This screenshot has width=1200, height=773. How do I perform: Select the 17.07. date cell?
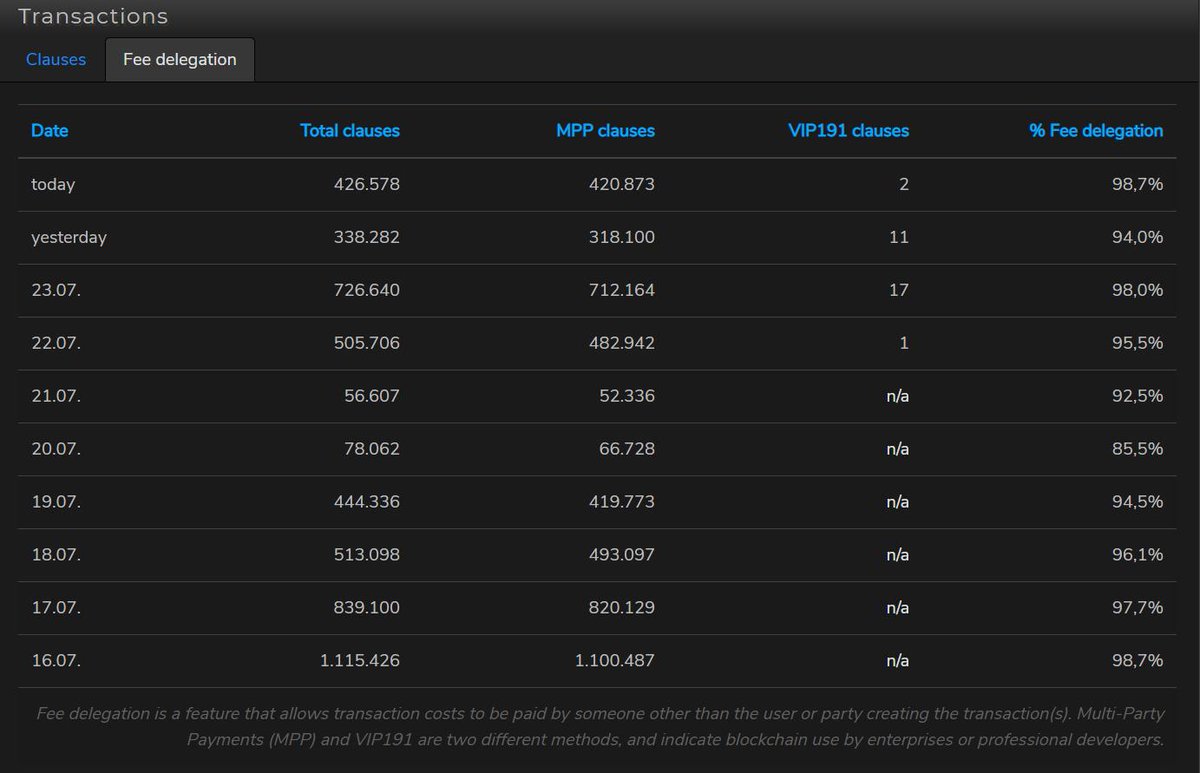click(56, 608)
